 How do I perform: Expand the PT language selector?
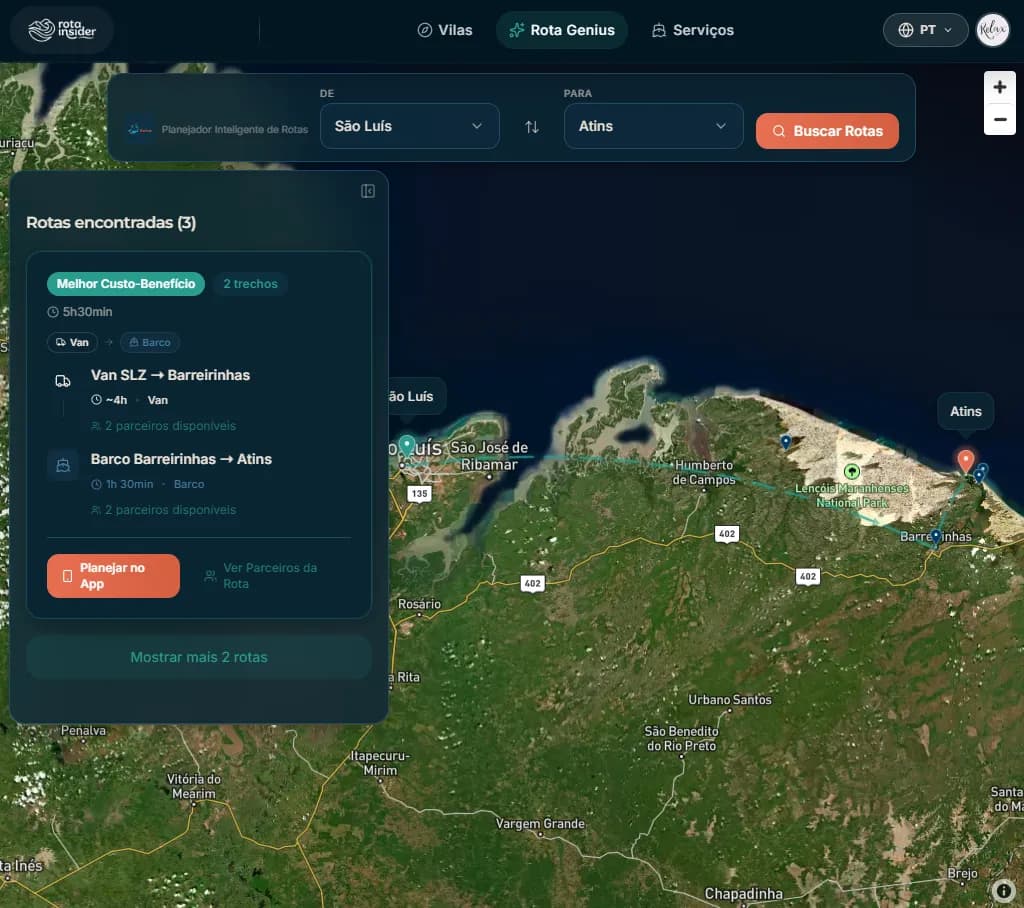click(x=925, y=30)
